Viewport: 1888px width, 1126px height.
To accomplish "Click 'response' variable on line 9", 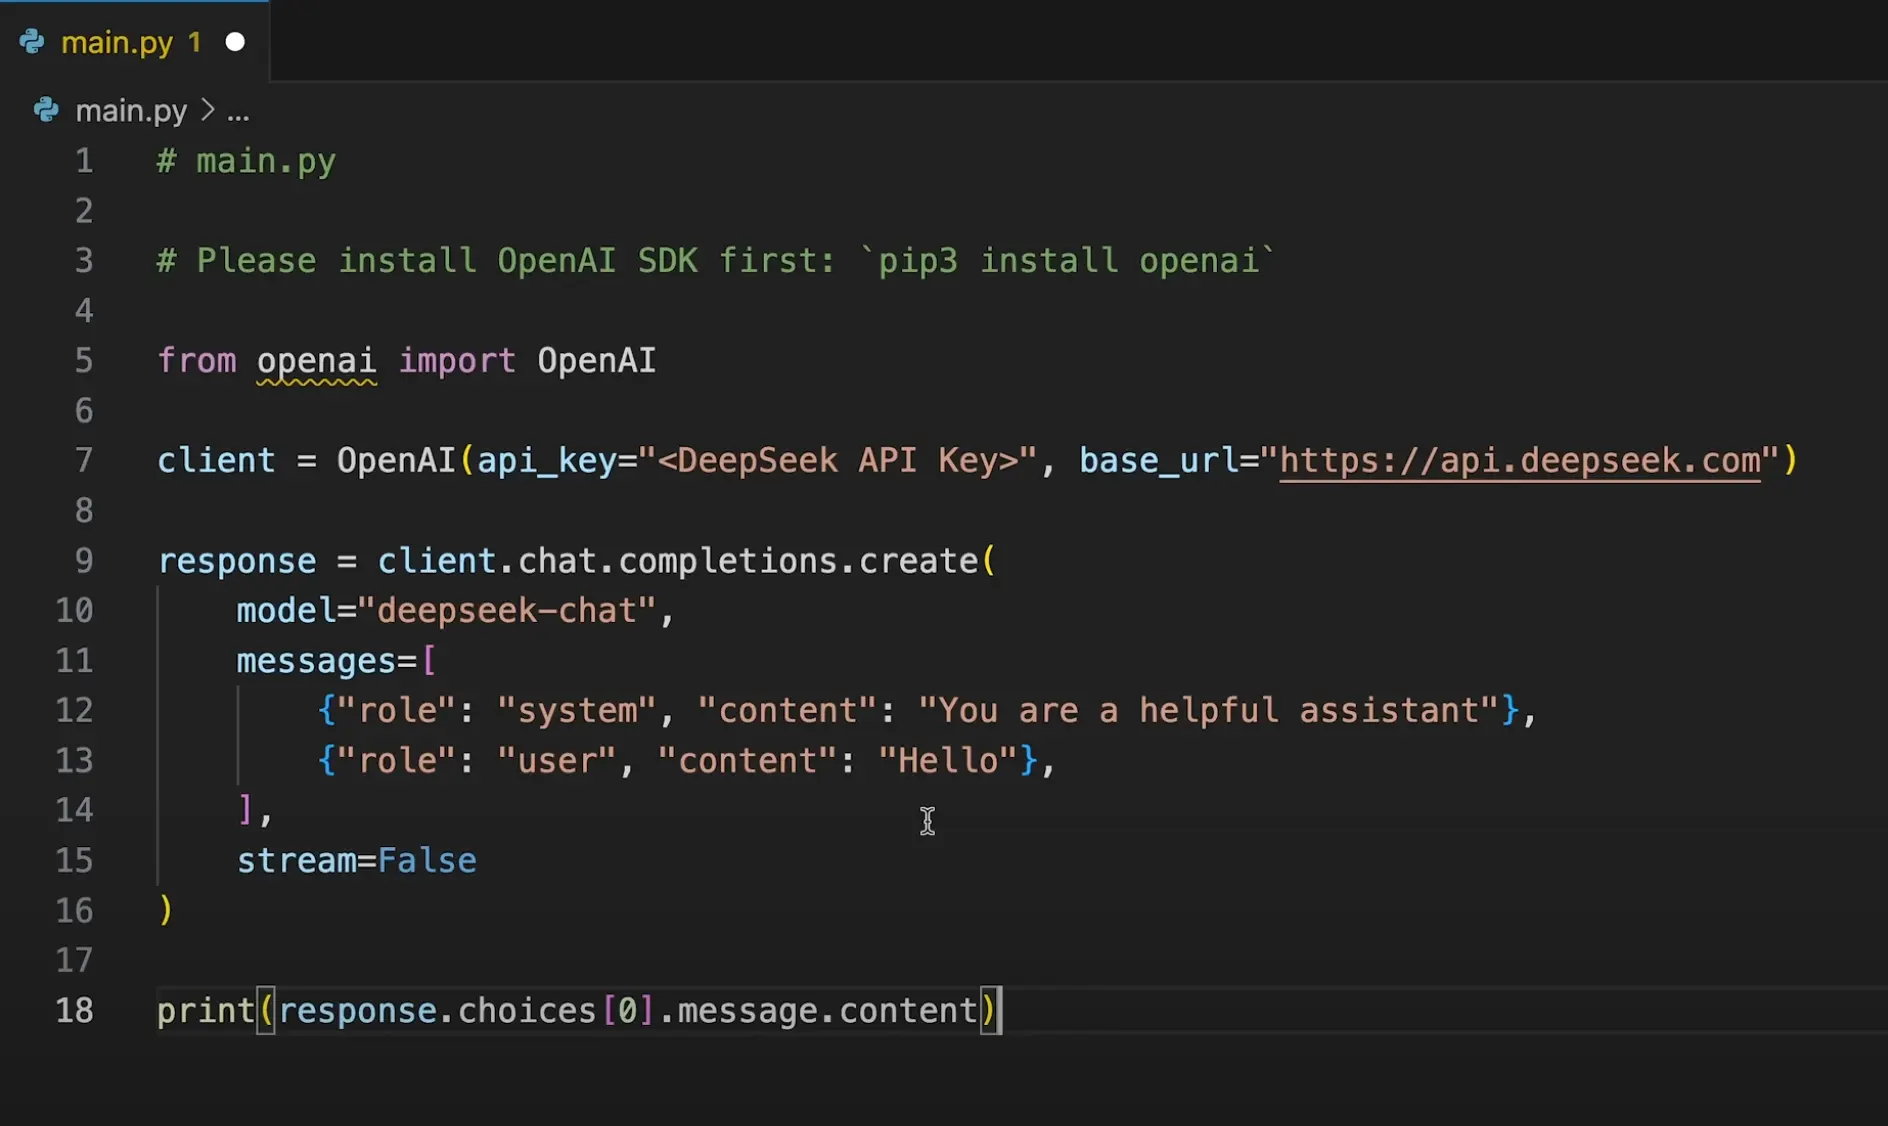I will pos(237,561).
